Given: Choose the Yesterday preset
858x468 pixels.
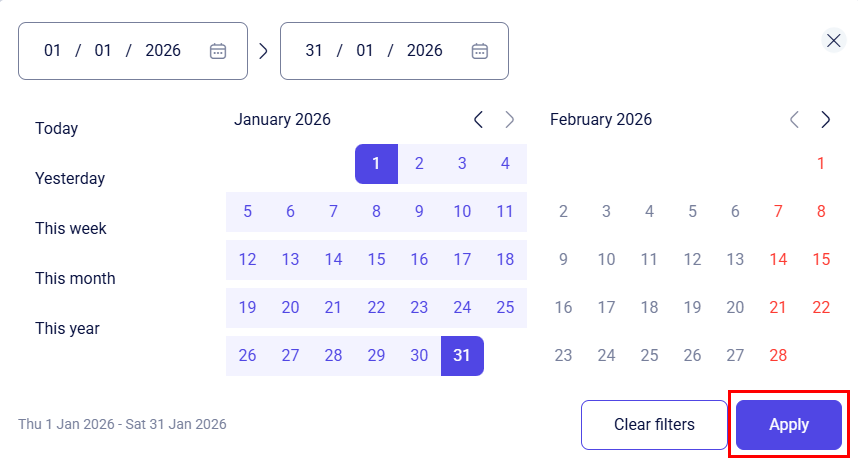Looking at the screenshot, I should [x=70, y=178].
